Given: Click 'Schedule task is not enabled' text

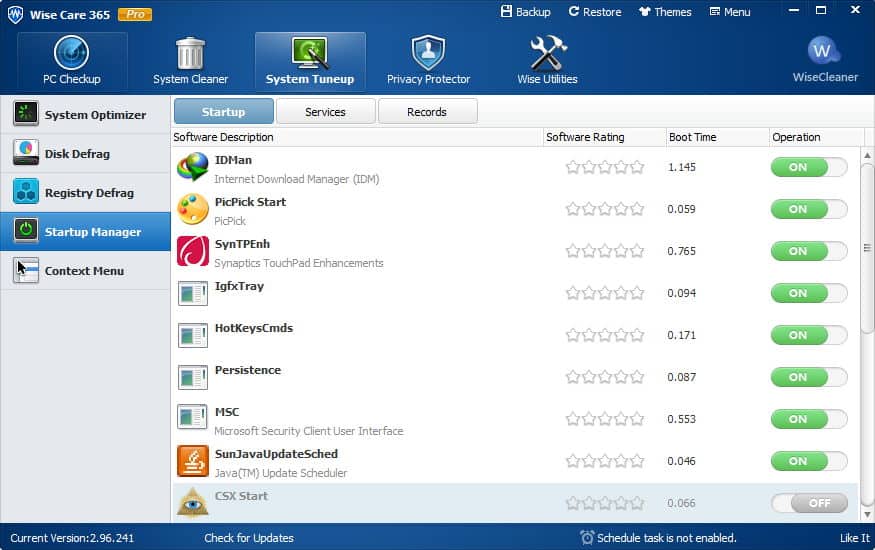Looking at the screenshot, I should (667, 538).
